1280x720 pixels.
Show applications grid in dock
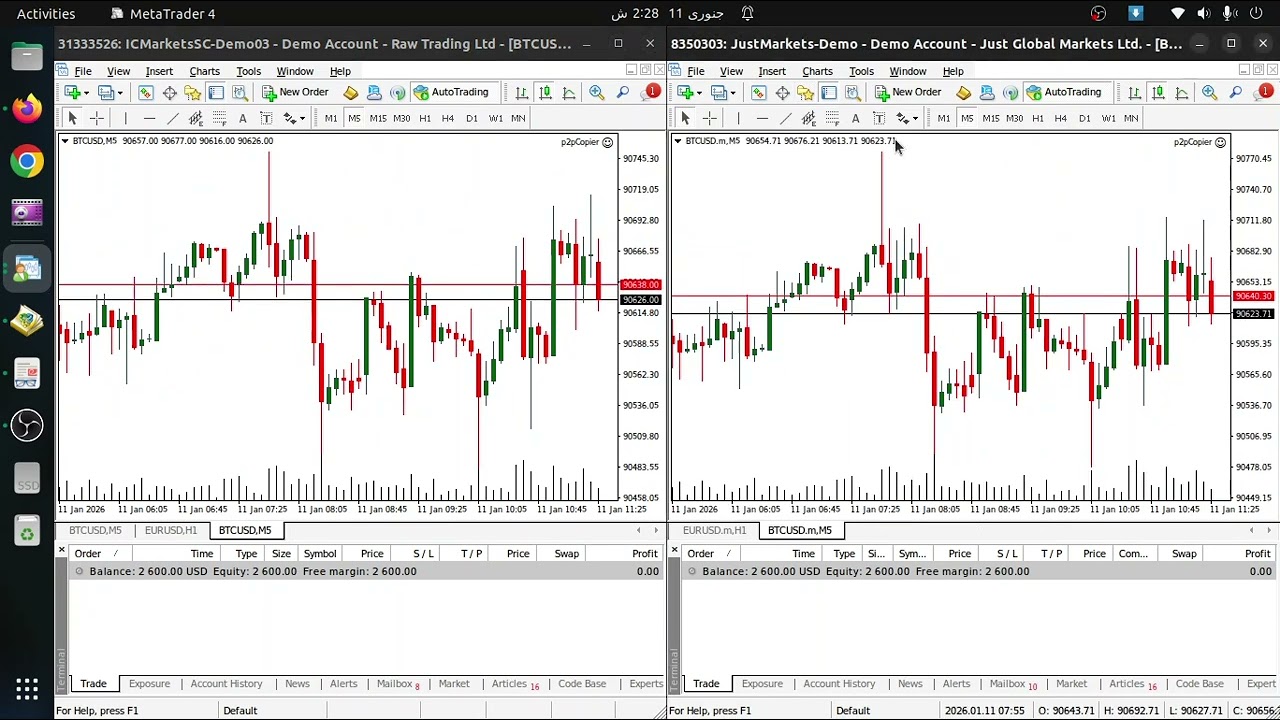click(x=27, y=689)
